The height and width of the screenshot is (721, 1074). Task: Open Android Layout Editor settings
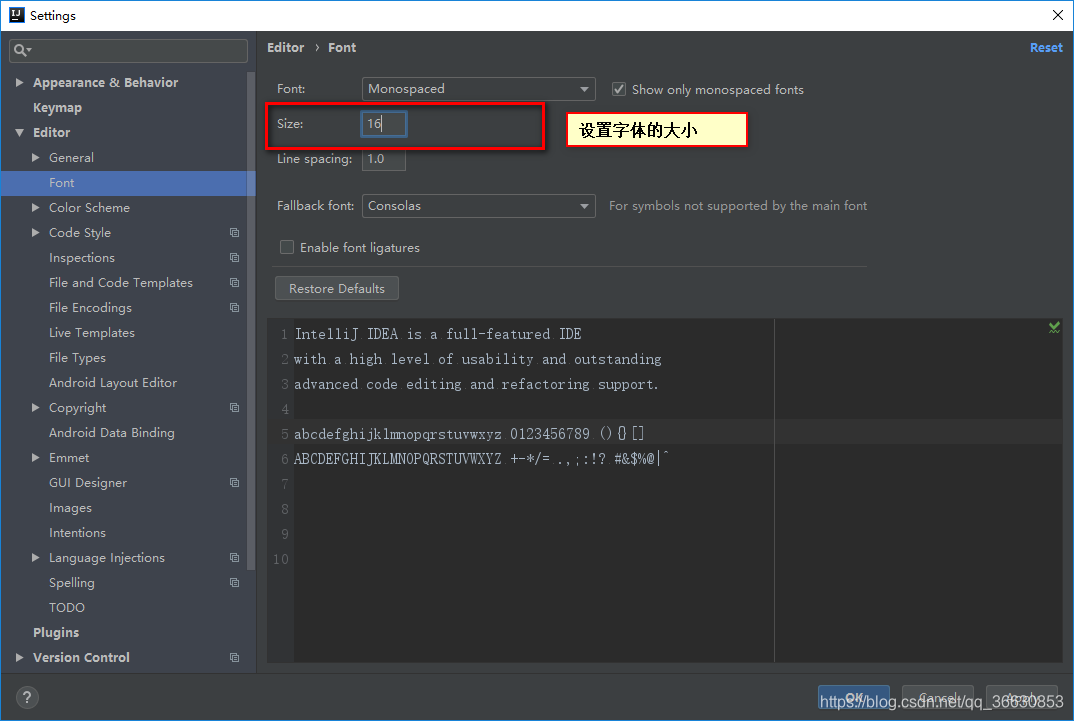tap(113, 383)
